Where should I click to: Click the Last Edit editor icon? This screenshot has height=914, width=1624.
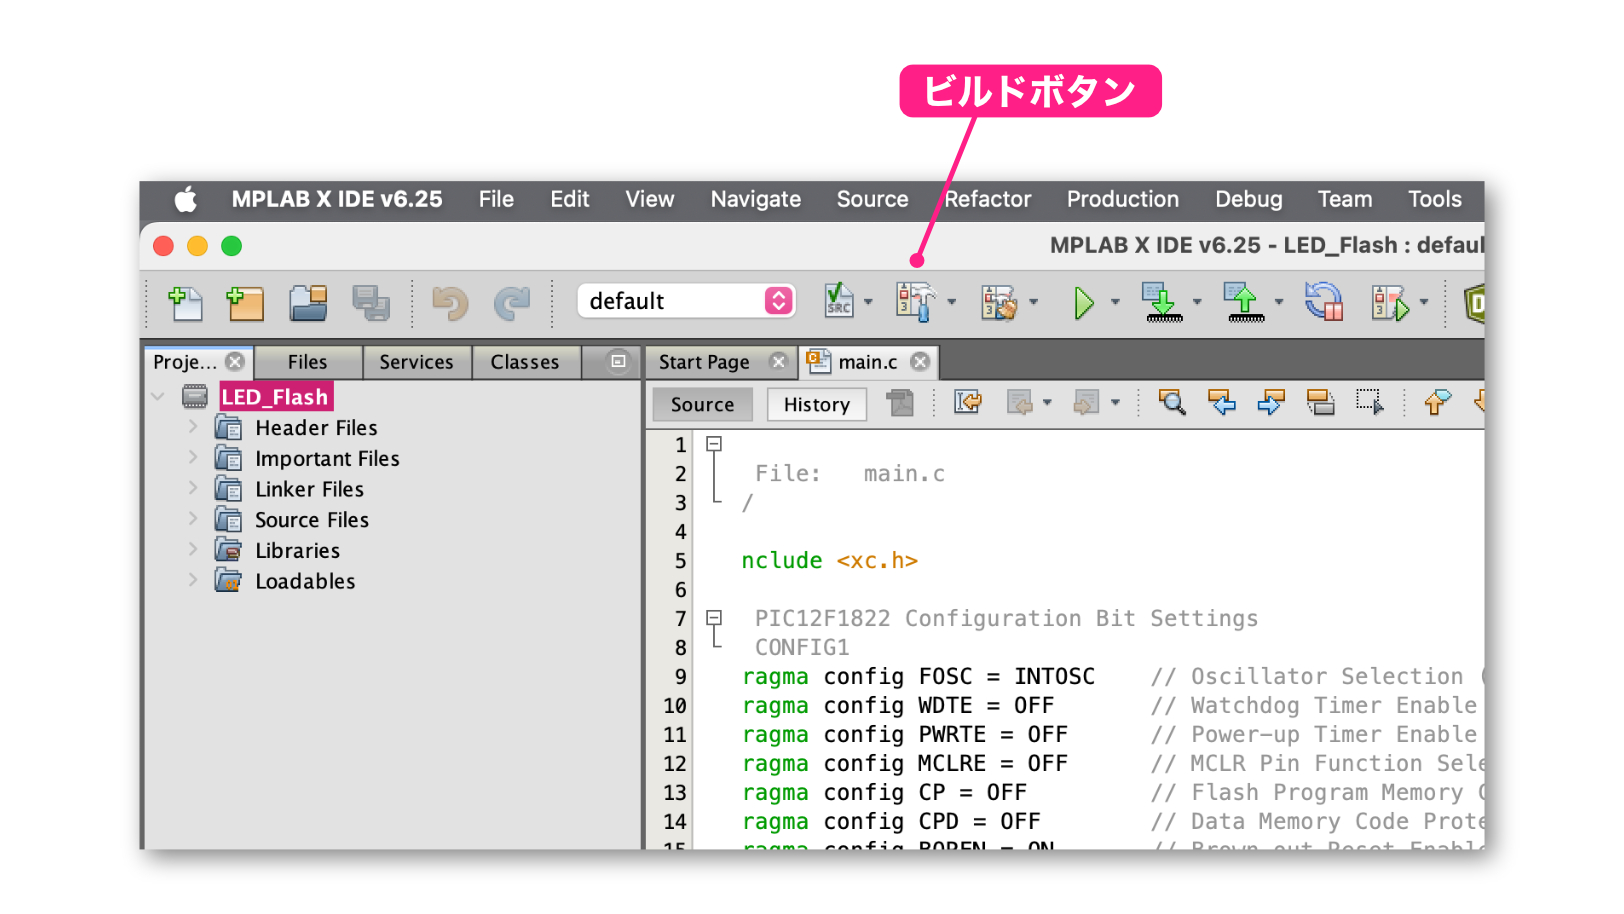968,403
